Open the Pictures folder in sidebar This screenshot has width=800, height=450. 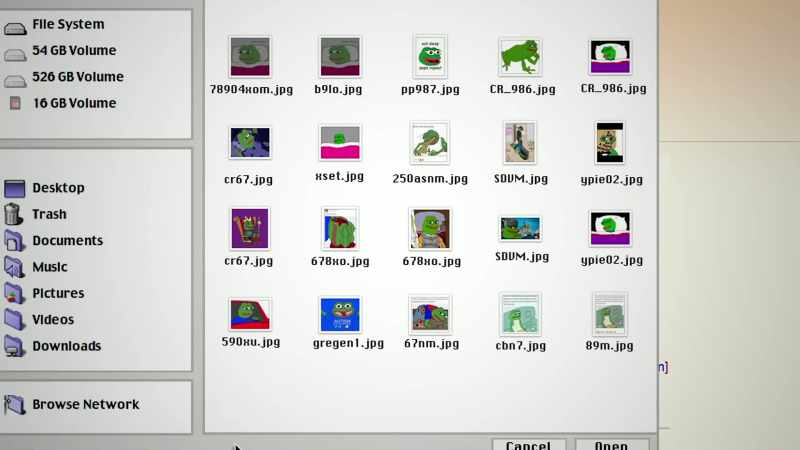tap(44, 293)
